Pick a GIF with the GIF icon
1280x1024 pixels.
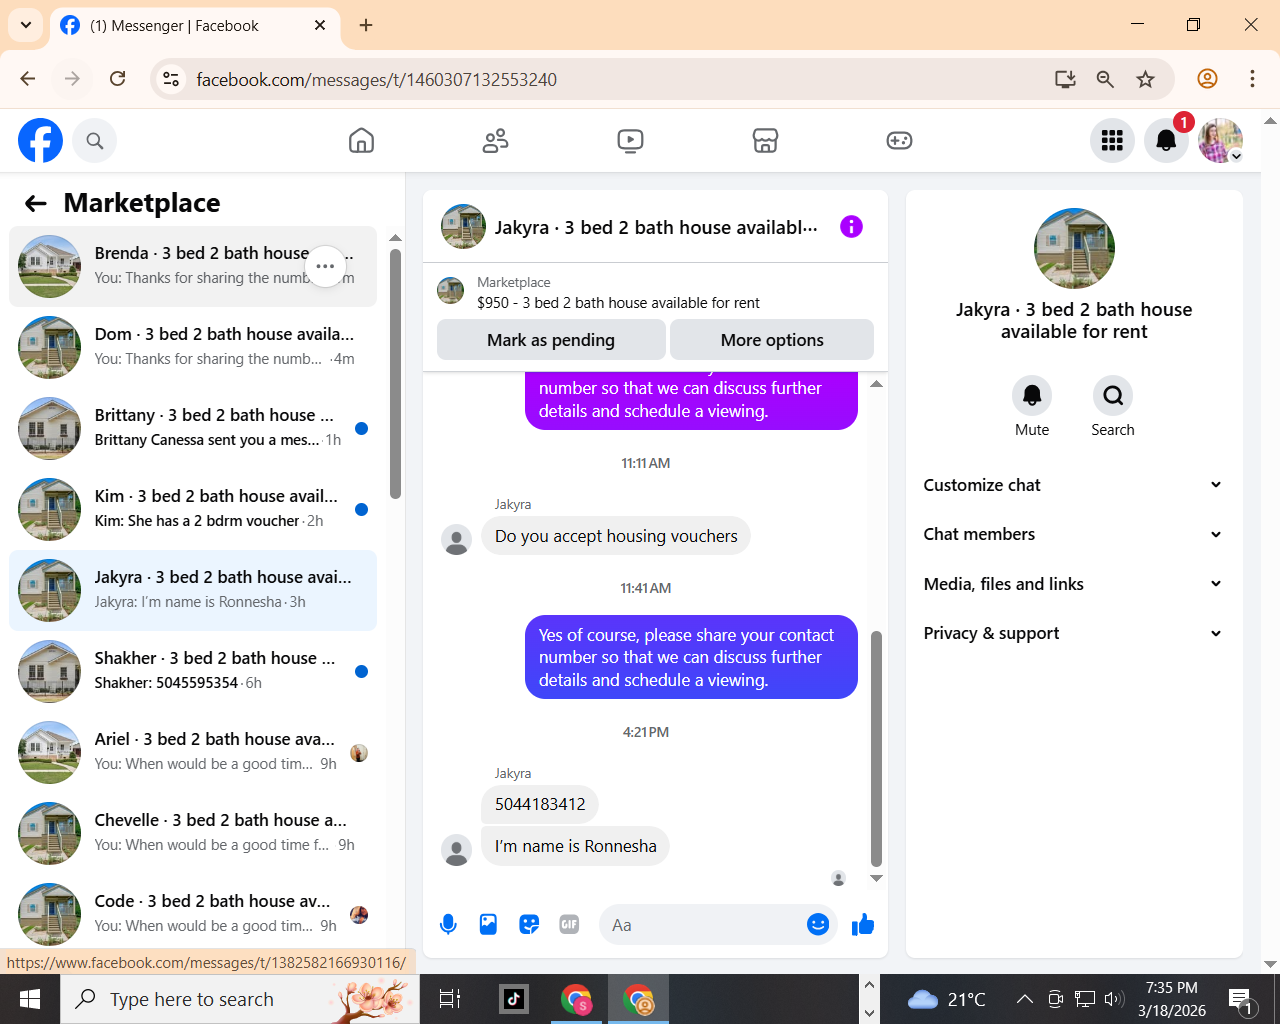569,925
